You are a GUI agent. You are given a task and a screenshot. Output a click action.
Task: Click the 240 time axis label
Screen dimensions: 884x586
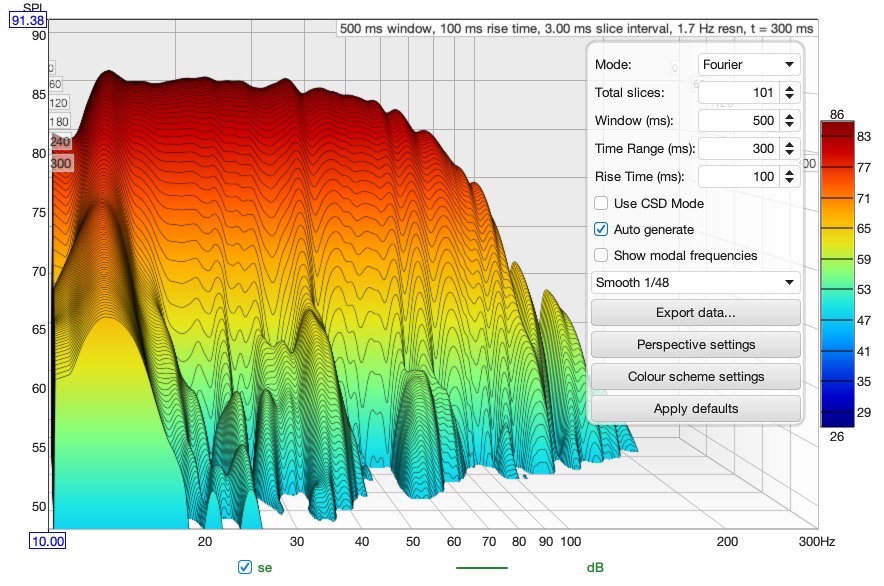point(60,142)
